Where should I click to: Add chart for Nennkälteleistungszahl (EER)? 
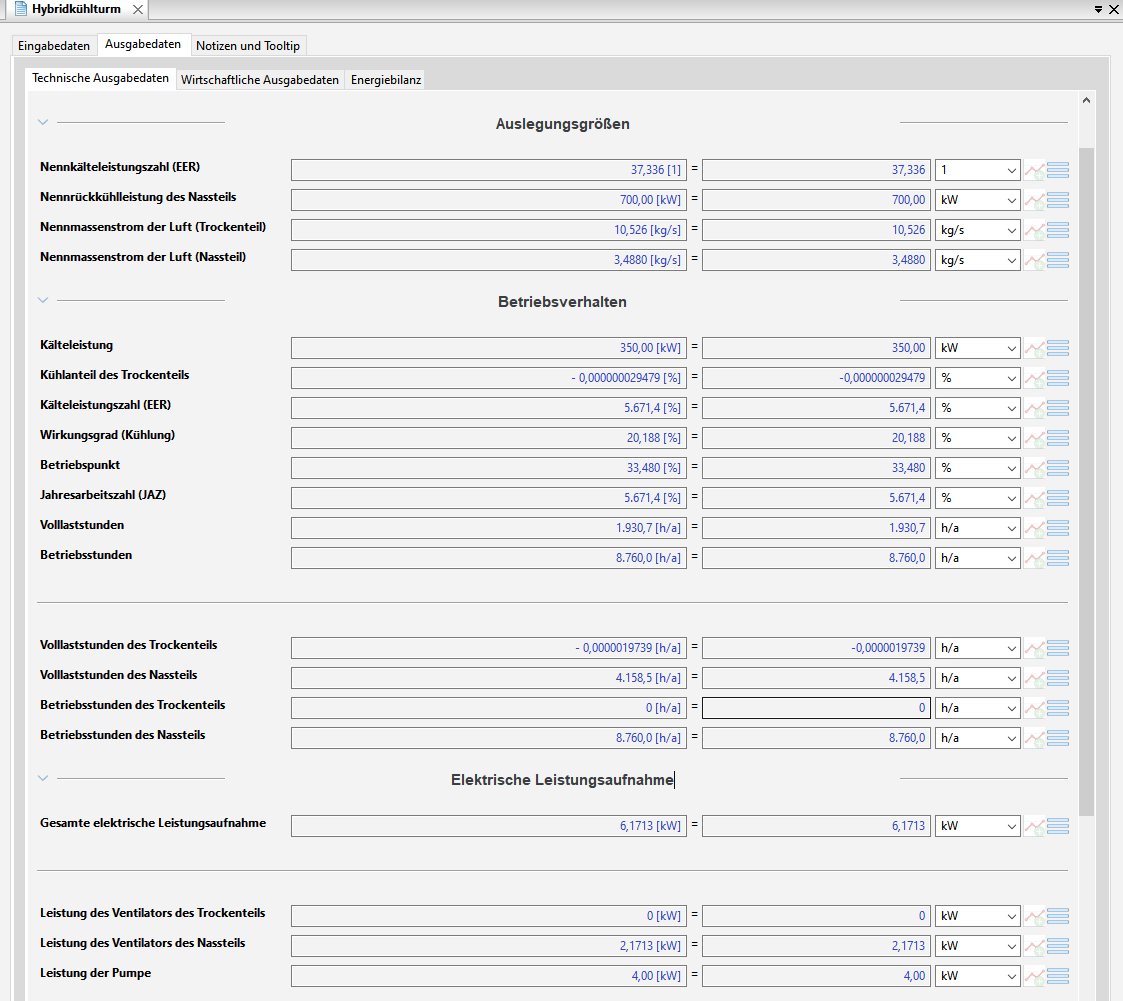pyautogui.click(x=1034, y=170)
